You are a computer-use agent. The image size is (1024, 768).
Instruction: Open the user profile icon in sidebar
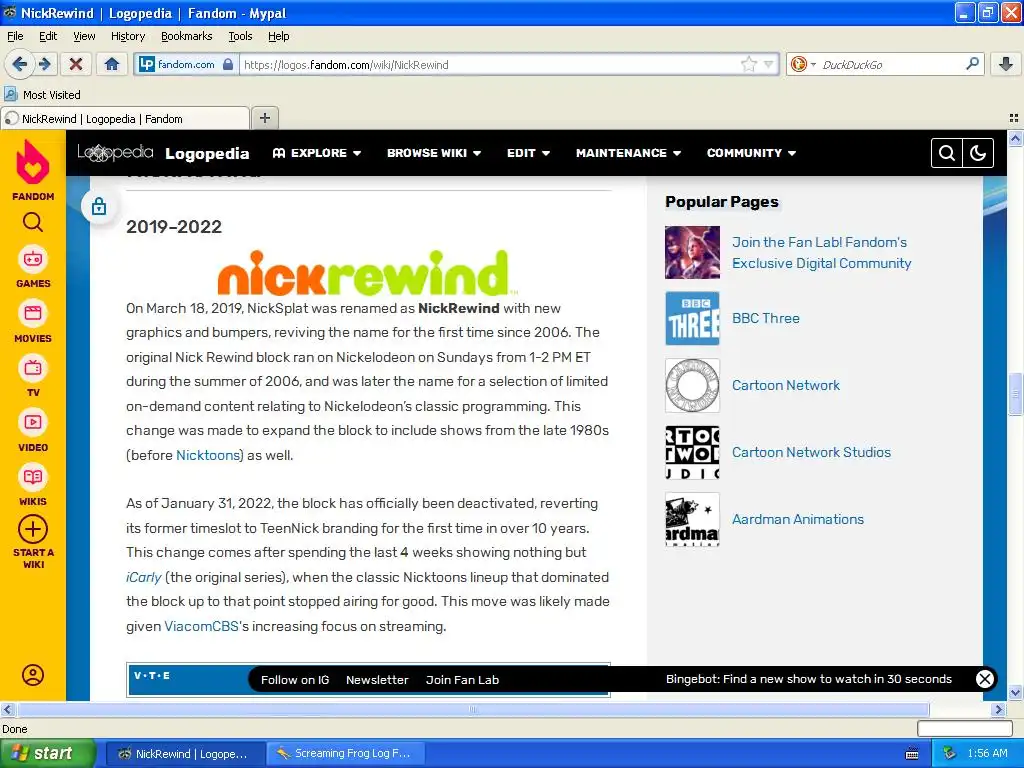33,675
